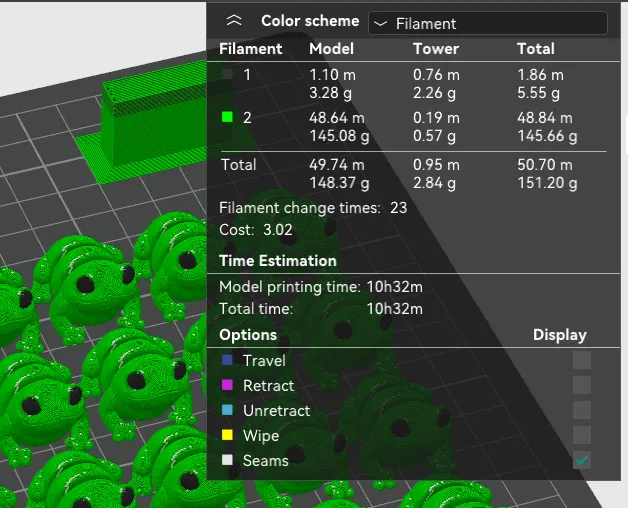Image resolution: width=628 pixels, height=508 pixels.
Task: Click the Time Estimation section header
Action: click(x=278, y=261)
